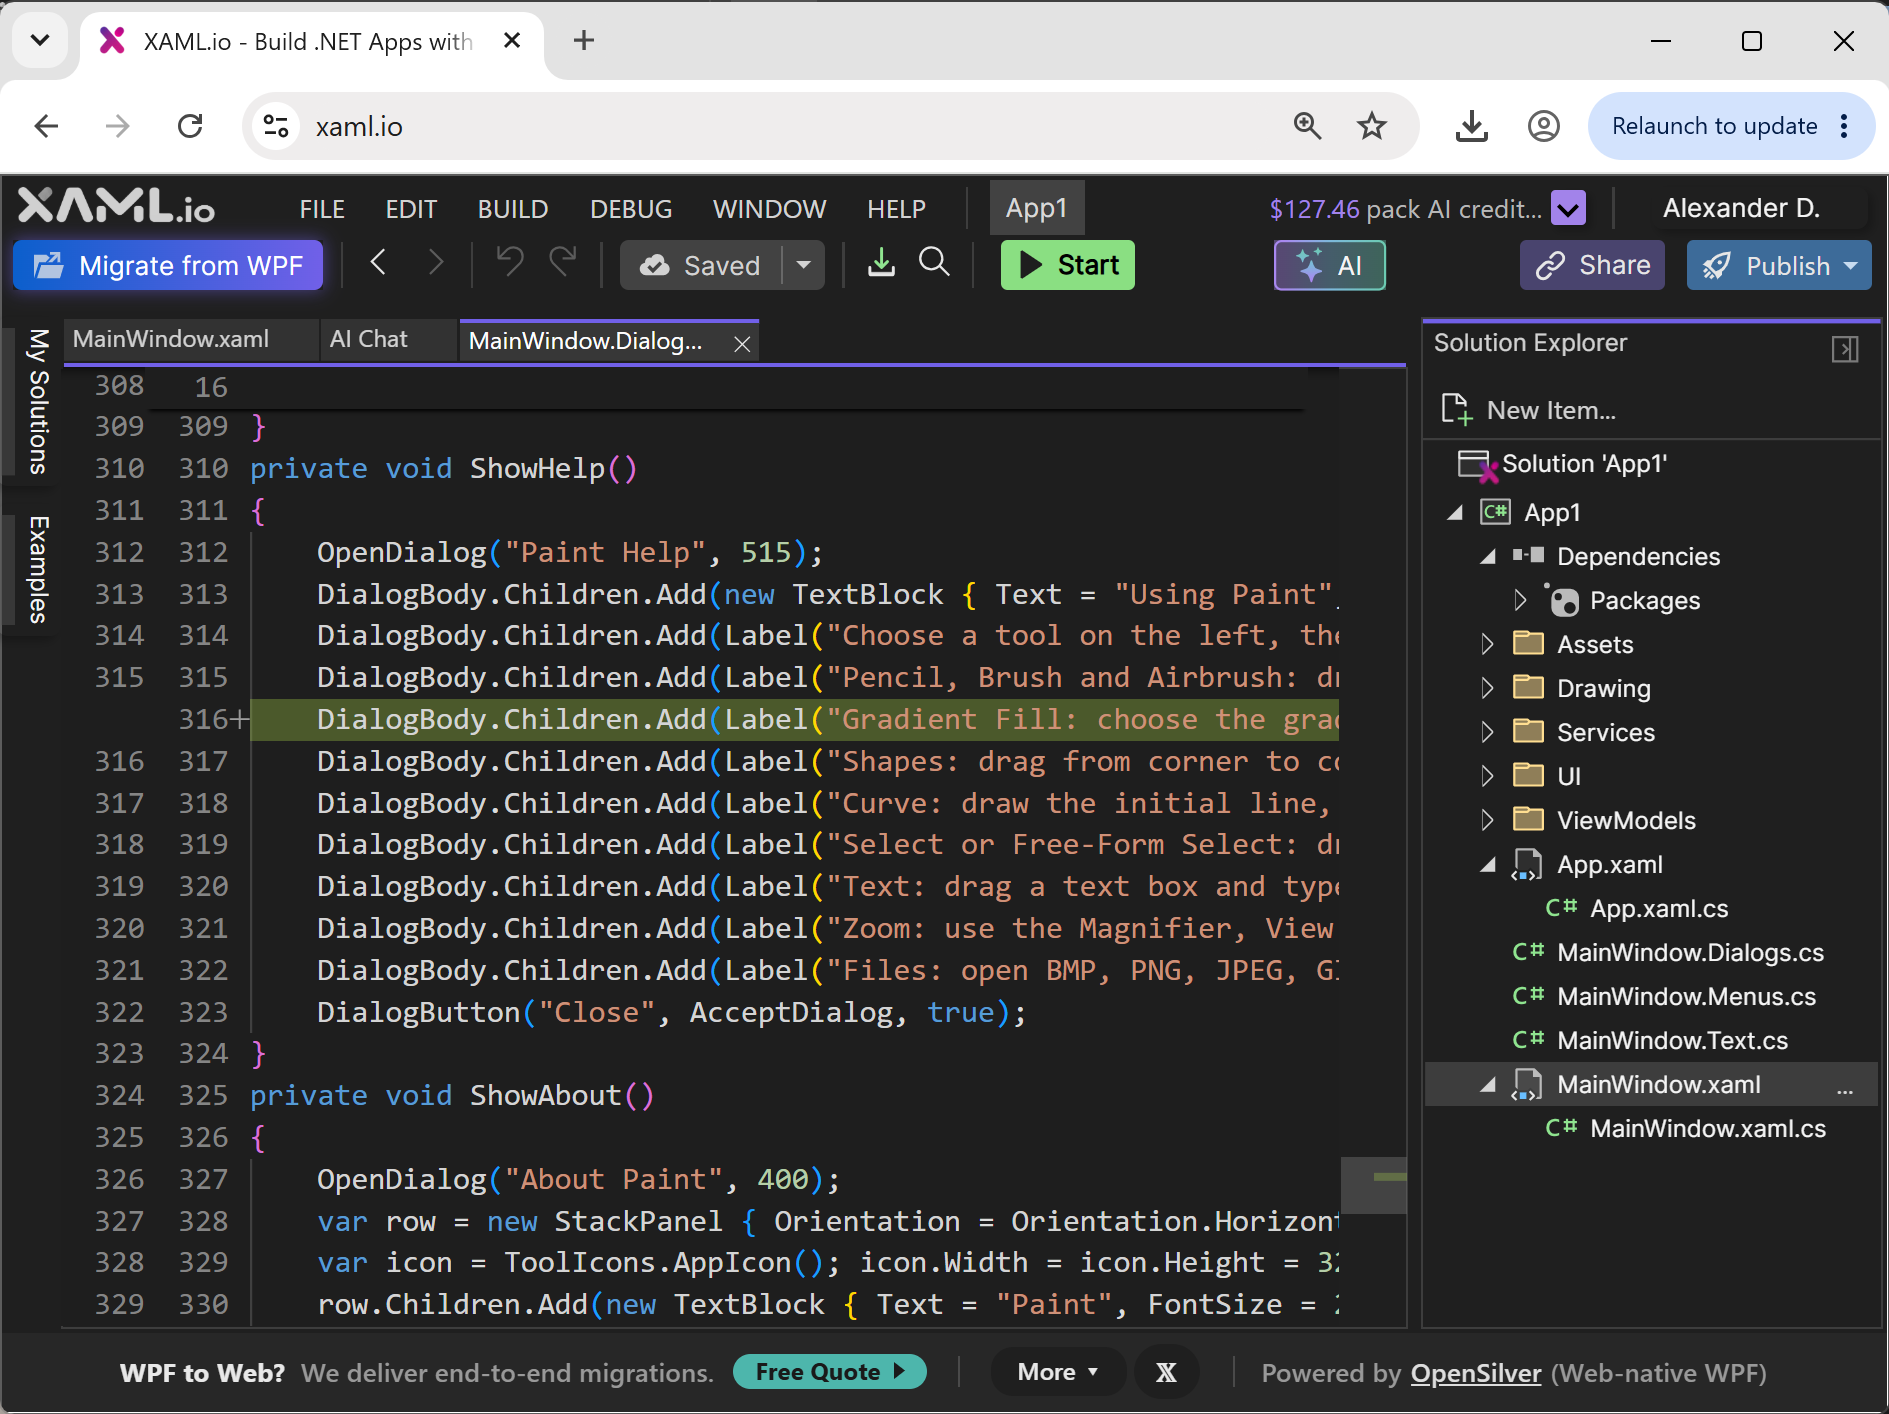Expand the UI folder
1889x1414 pixels.
1488,776
